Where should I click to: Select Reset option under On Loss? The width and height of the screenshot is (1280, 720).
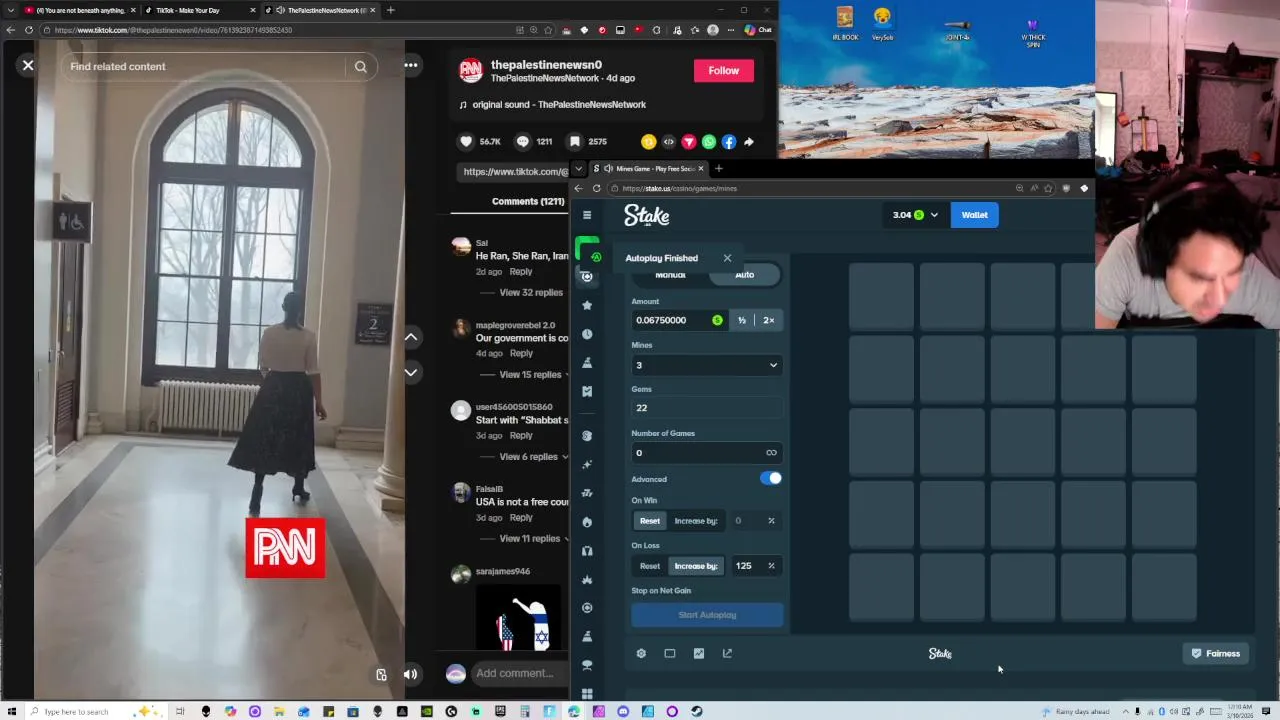650,566
